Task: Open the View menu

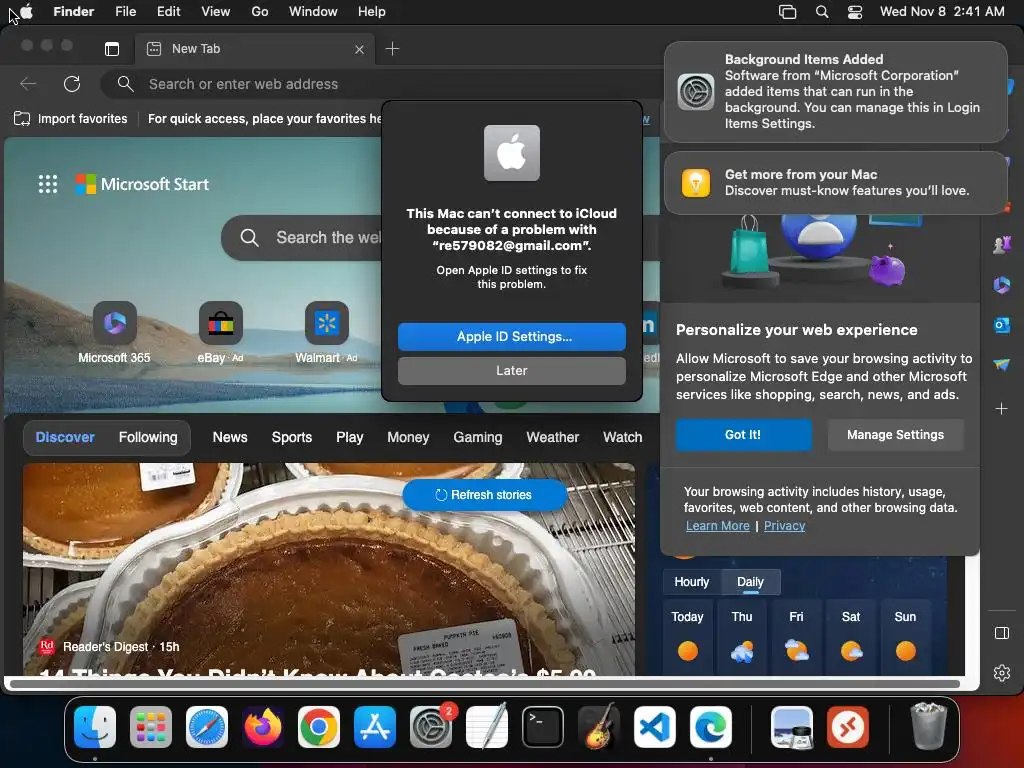Action: (x=216, y=12)
